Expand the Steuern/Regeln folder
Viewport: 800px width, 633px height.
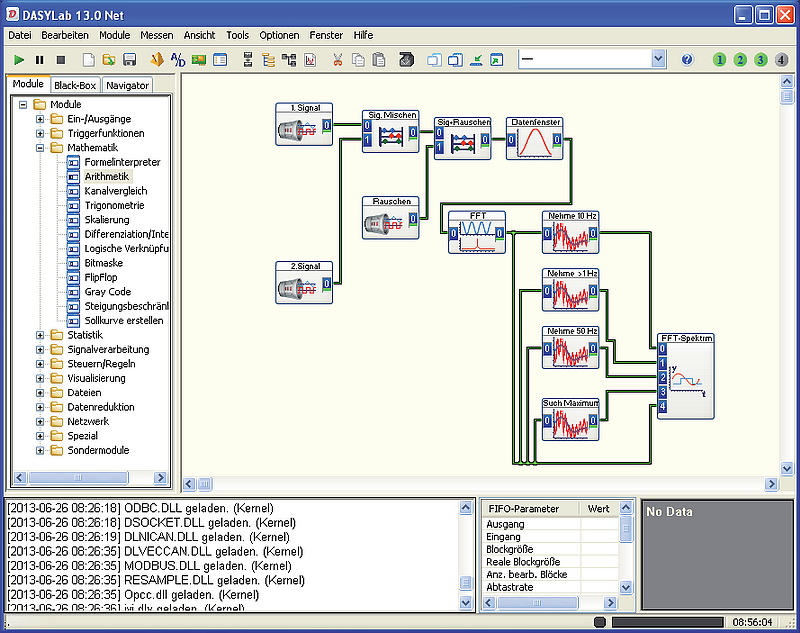coord(40,364)
